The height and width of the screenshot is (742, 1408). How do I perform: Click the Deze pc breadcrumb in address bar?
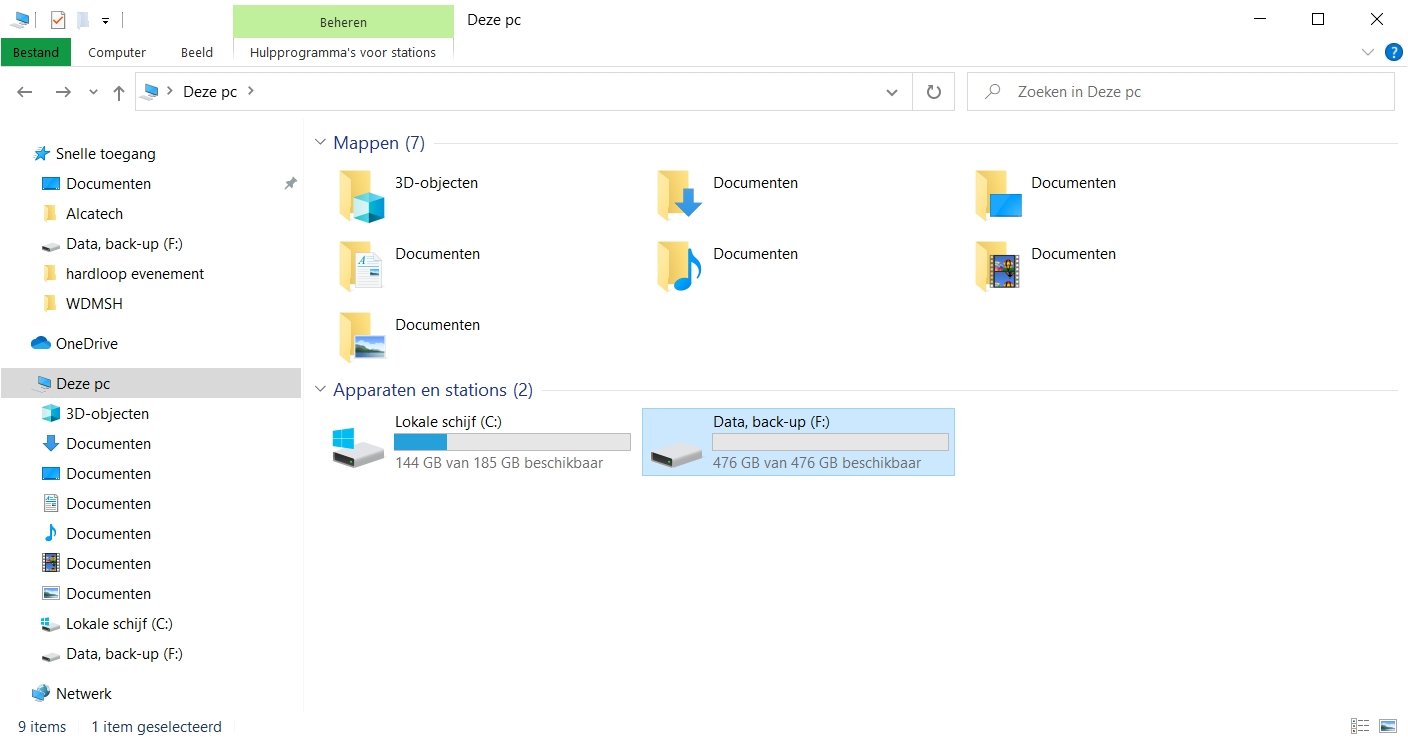click(210, 91)
